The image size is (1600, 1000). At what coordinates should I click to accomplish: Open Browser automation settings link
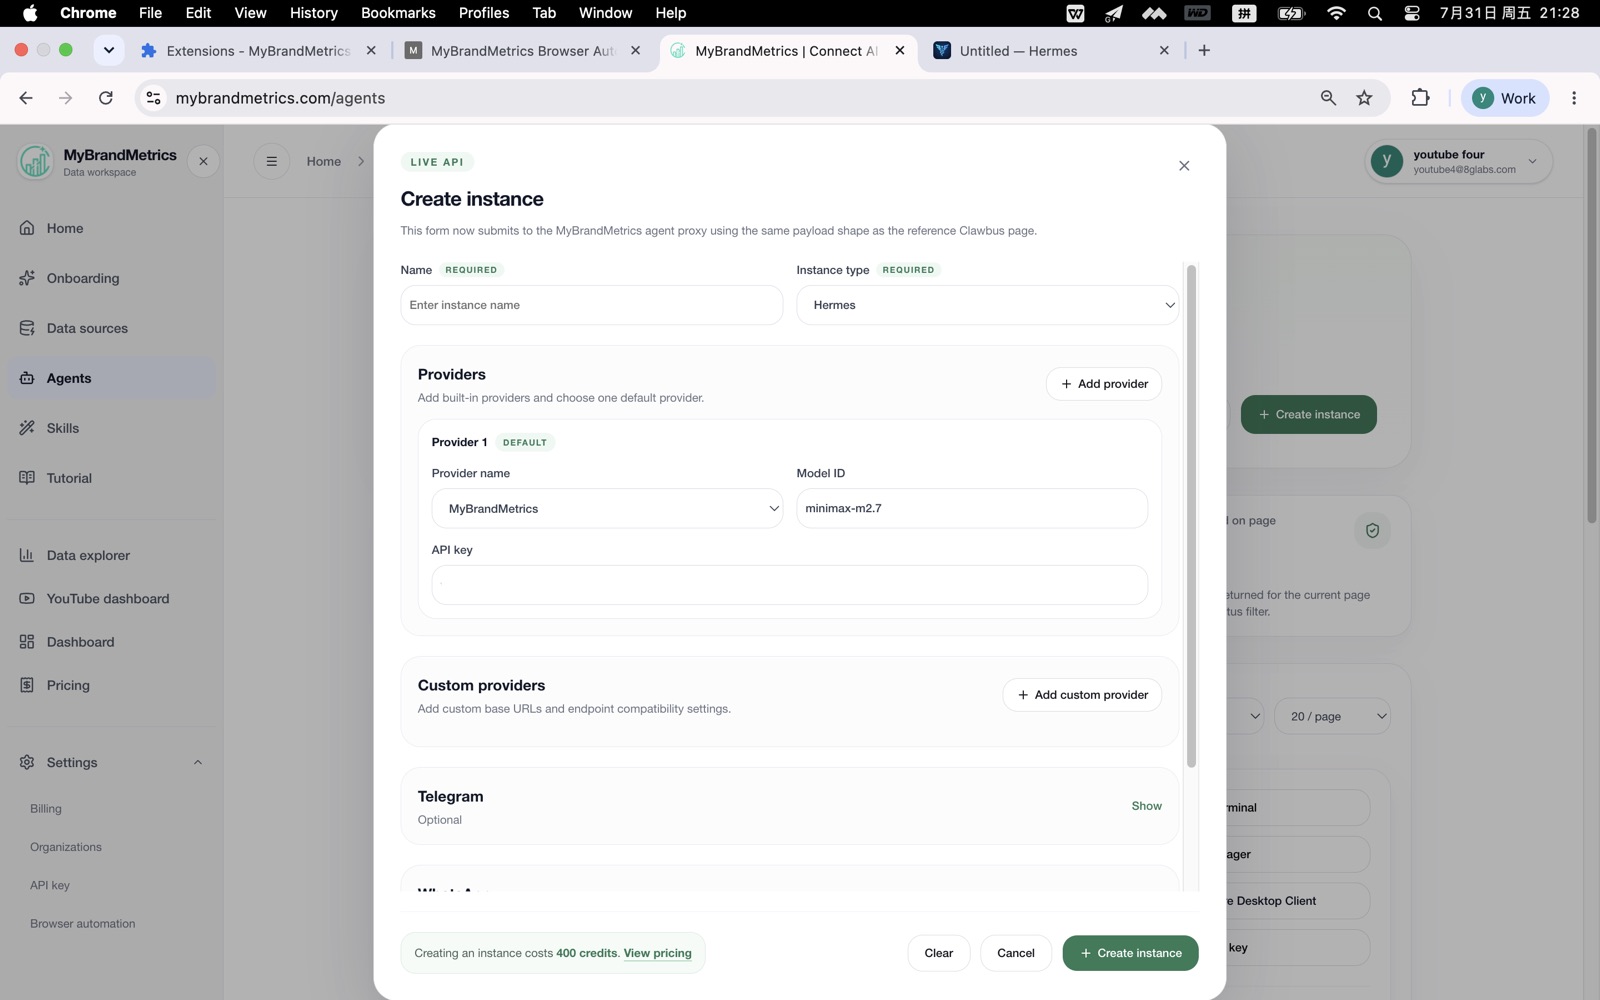point(82,924)
